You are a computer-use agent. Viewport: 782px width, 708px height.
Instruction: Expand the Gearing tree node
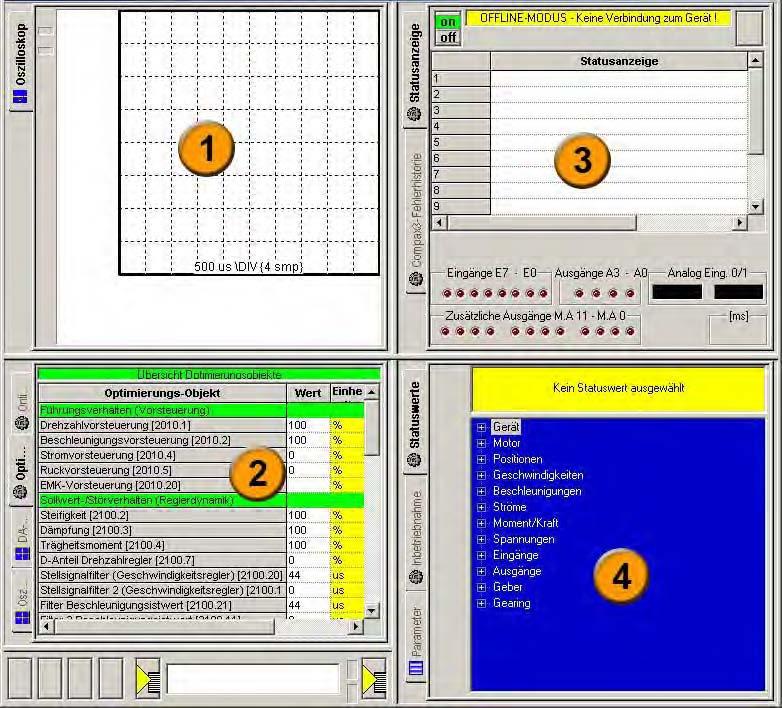[x=481, y=603]
